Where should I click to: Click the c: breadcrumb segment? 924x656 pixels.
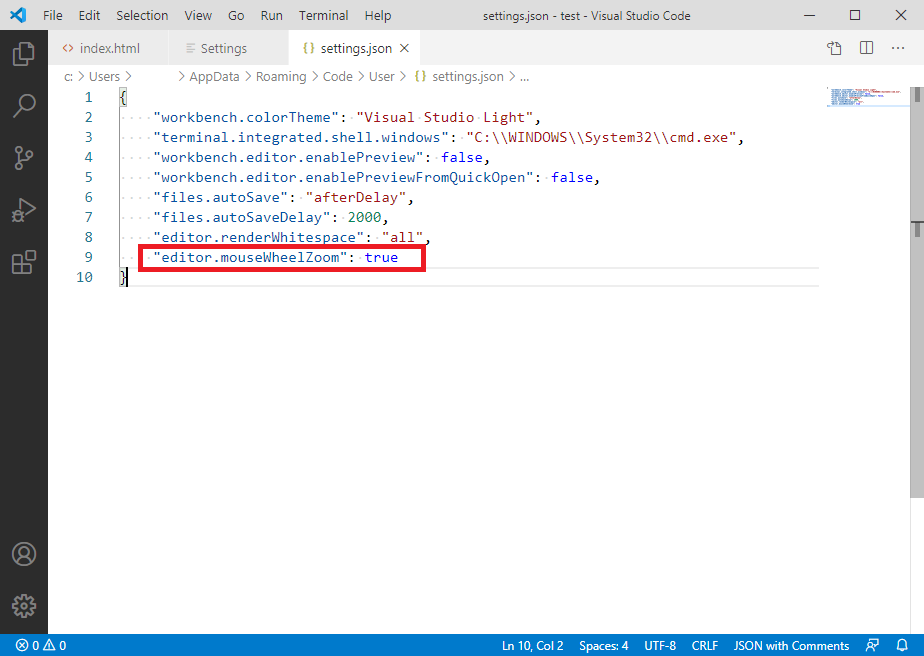(68, 77)
